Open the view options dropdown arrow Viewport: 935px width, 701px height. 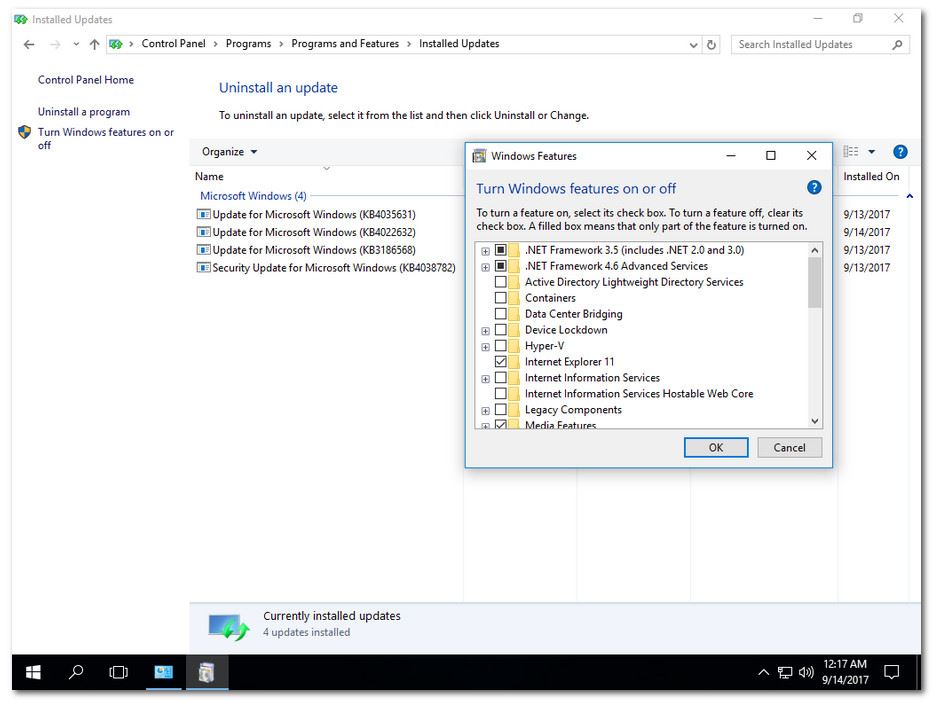(x=871, y=151)
